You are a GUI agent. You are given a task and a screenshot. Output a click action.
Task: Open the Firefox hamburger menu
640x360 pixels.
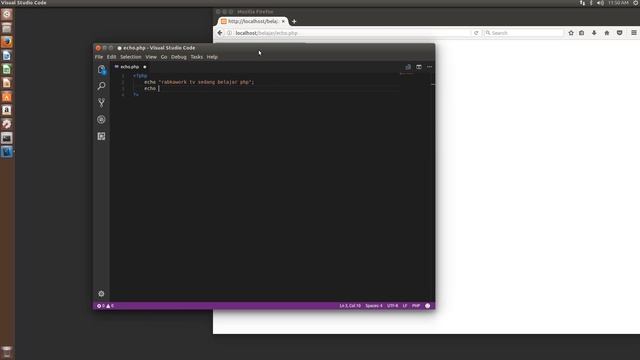coord(634,33)
